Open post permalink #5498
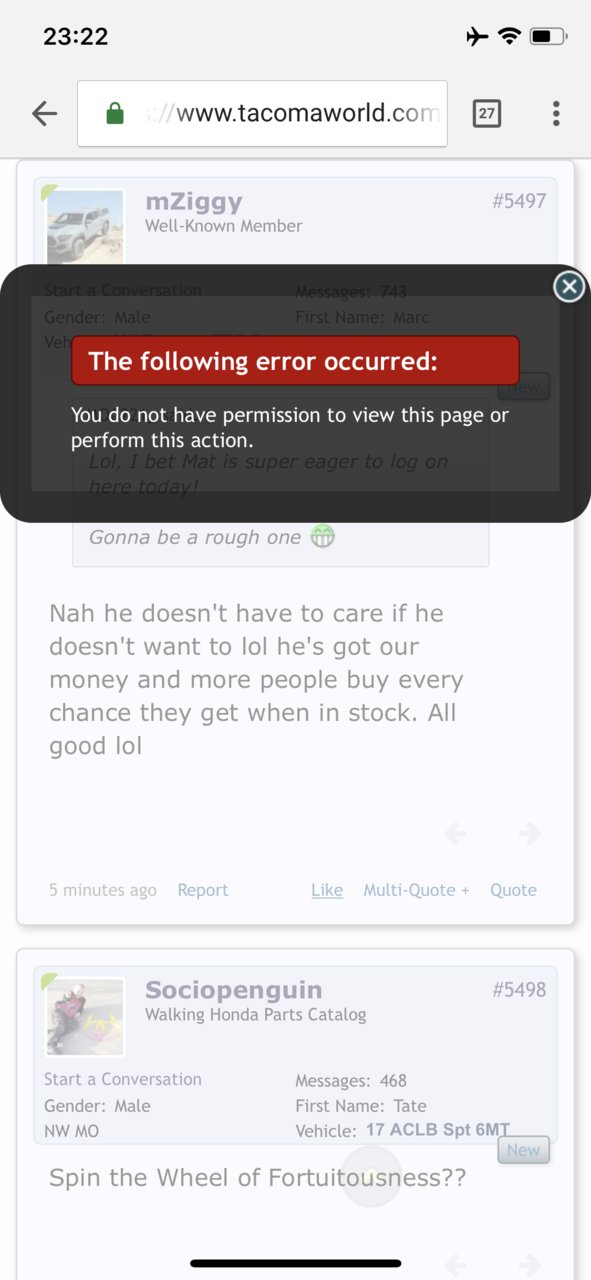Screen dimensions: 591x1280 tap(519, 990)
